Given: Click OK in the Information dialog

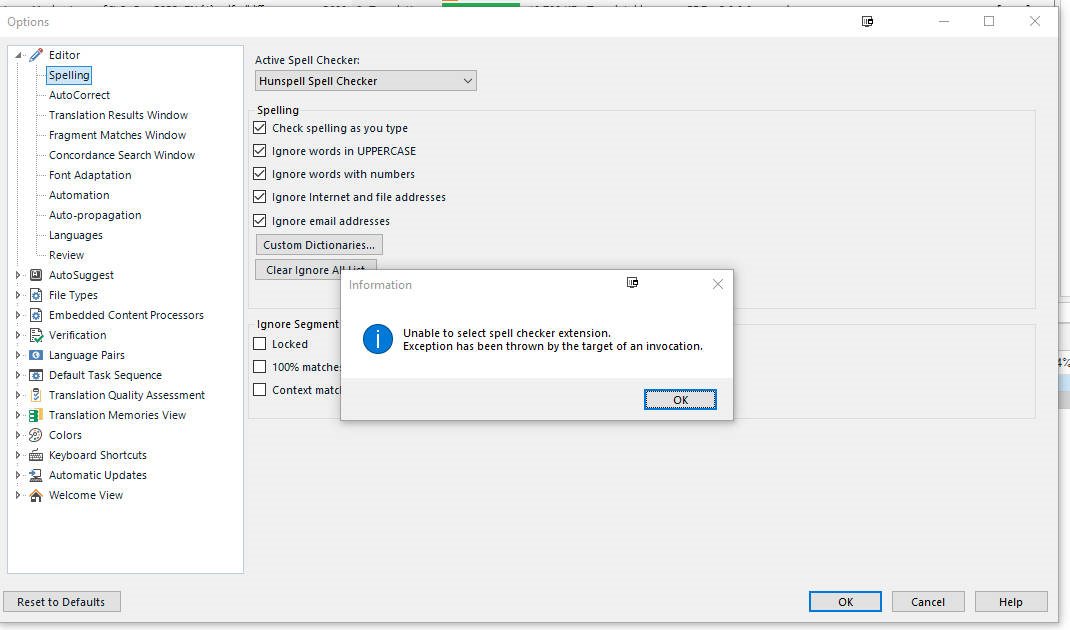Looking at the screenshot, I should 680,400.
